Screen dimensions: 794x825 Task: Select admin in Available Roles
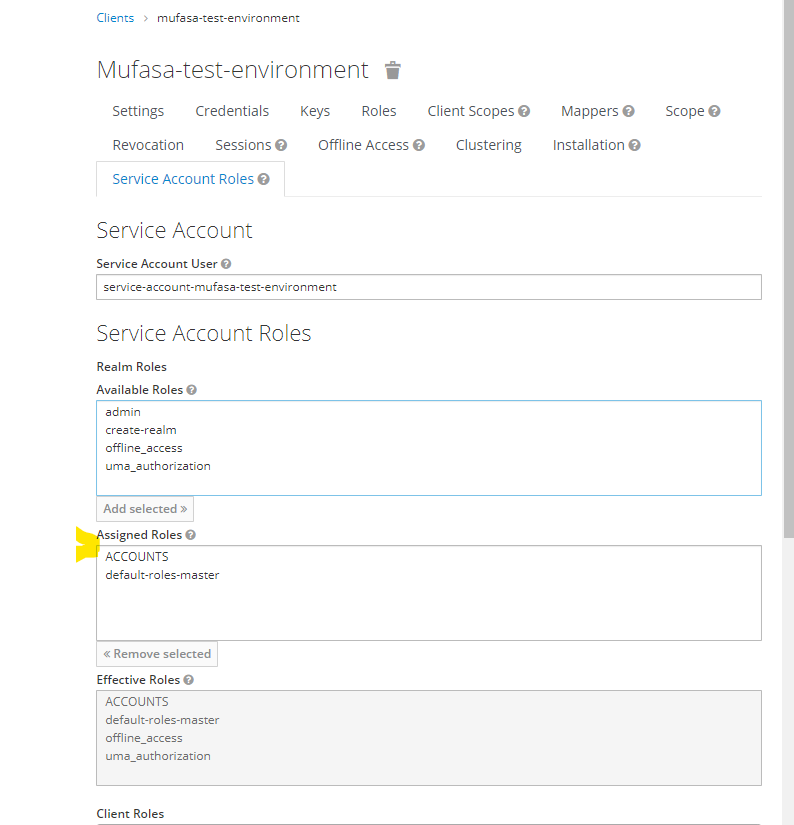pyautogui.click(x=123, y=412)
